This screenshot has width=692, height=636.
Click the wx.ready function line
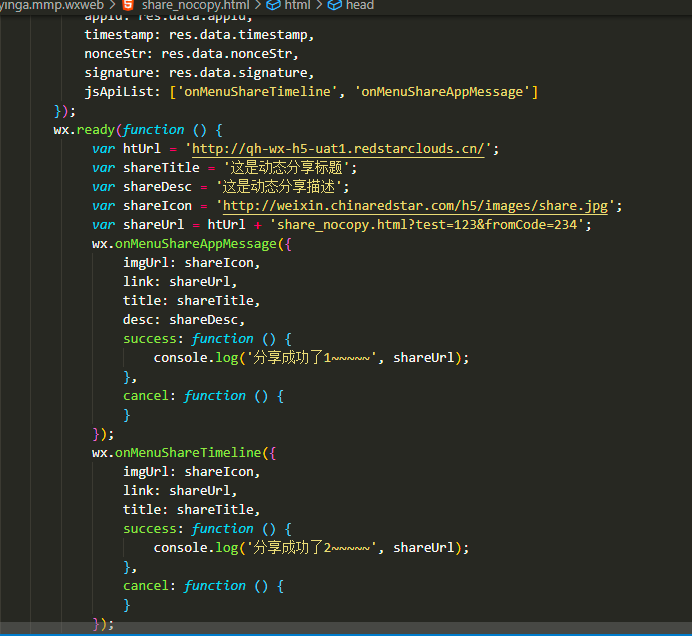point(138,130)
